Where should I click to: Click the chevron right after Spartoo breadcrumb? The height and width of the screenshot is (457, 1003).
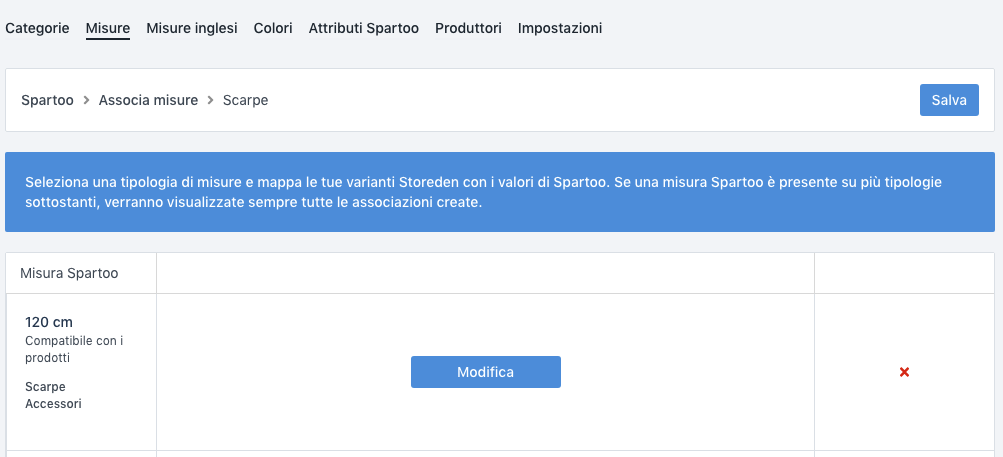pos(86,100)
